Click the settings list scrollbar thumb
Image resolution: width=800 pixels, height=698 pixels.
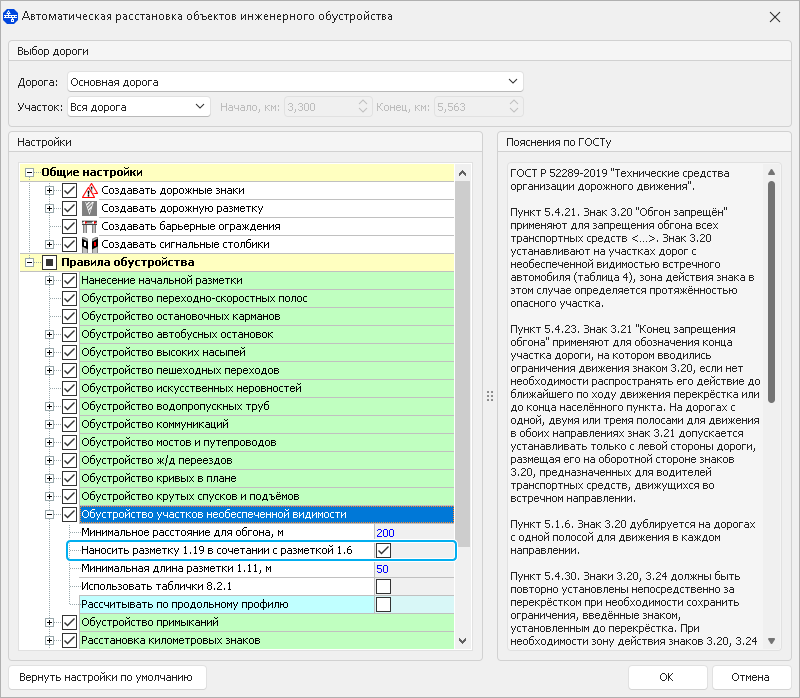tap(462, 363)
